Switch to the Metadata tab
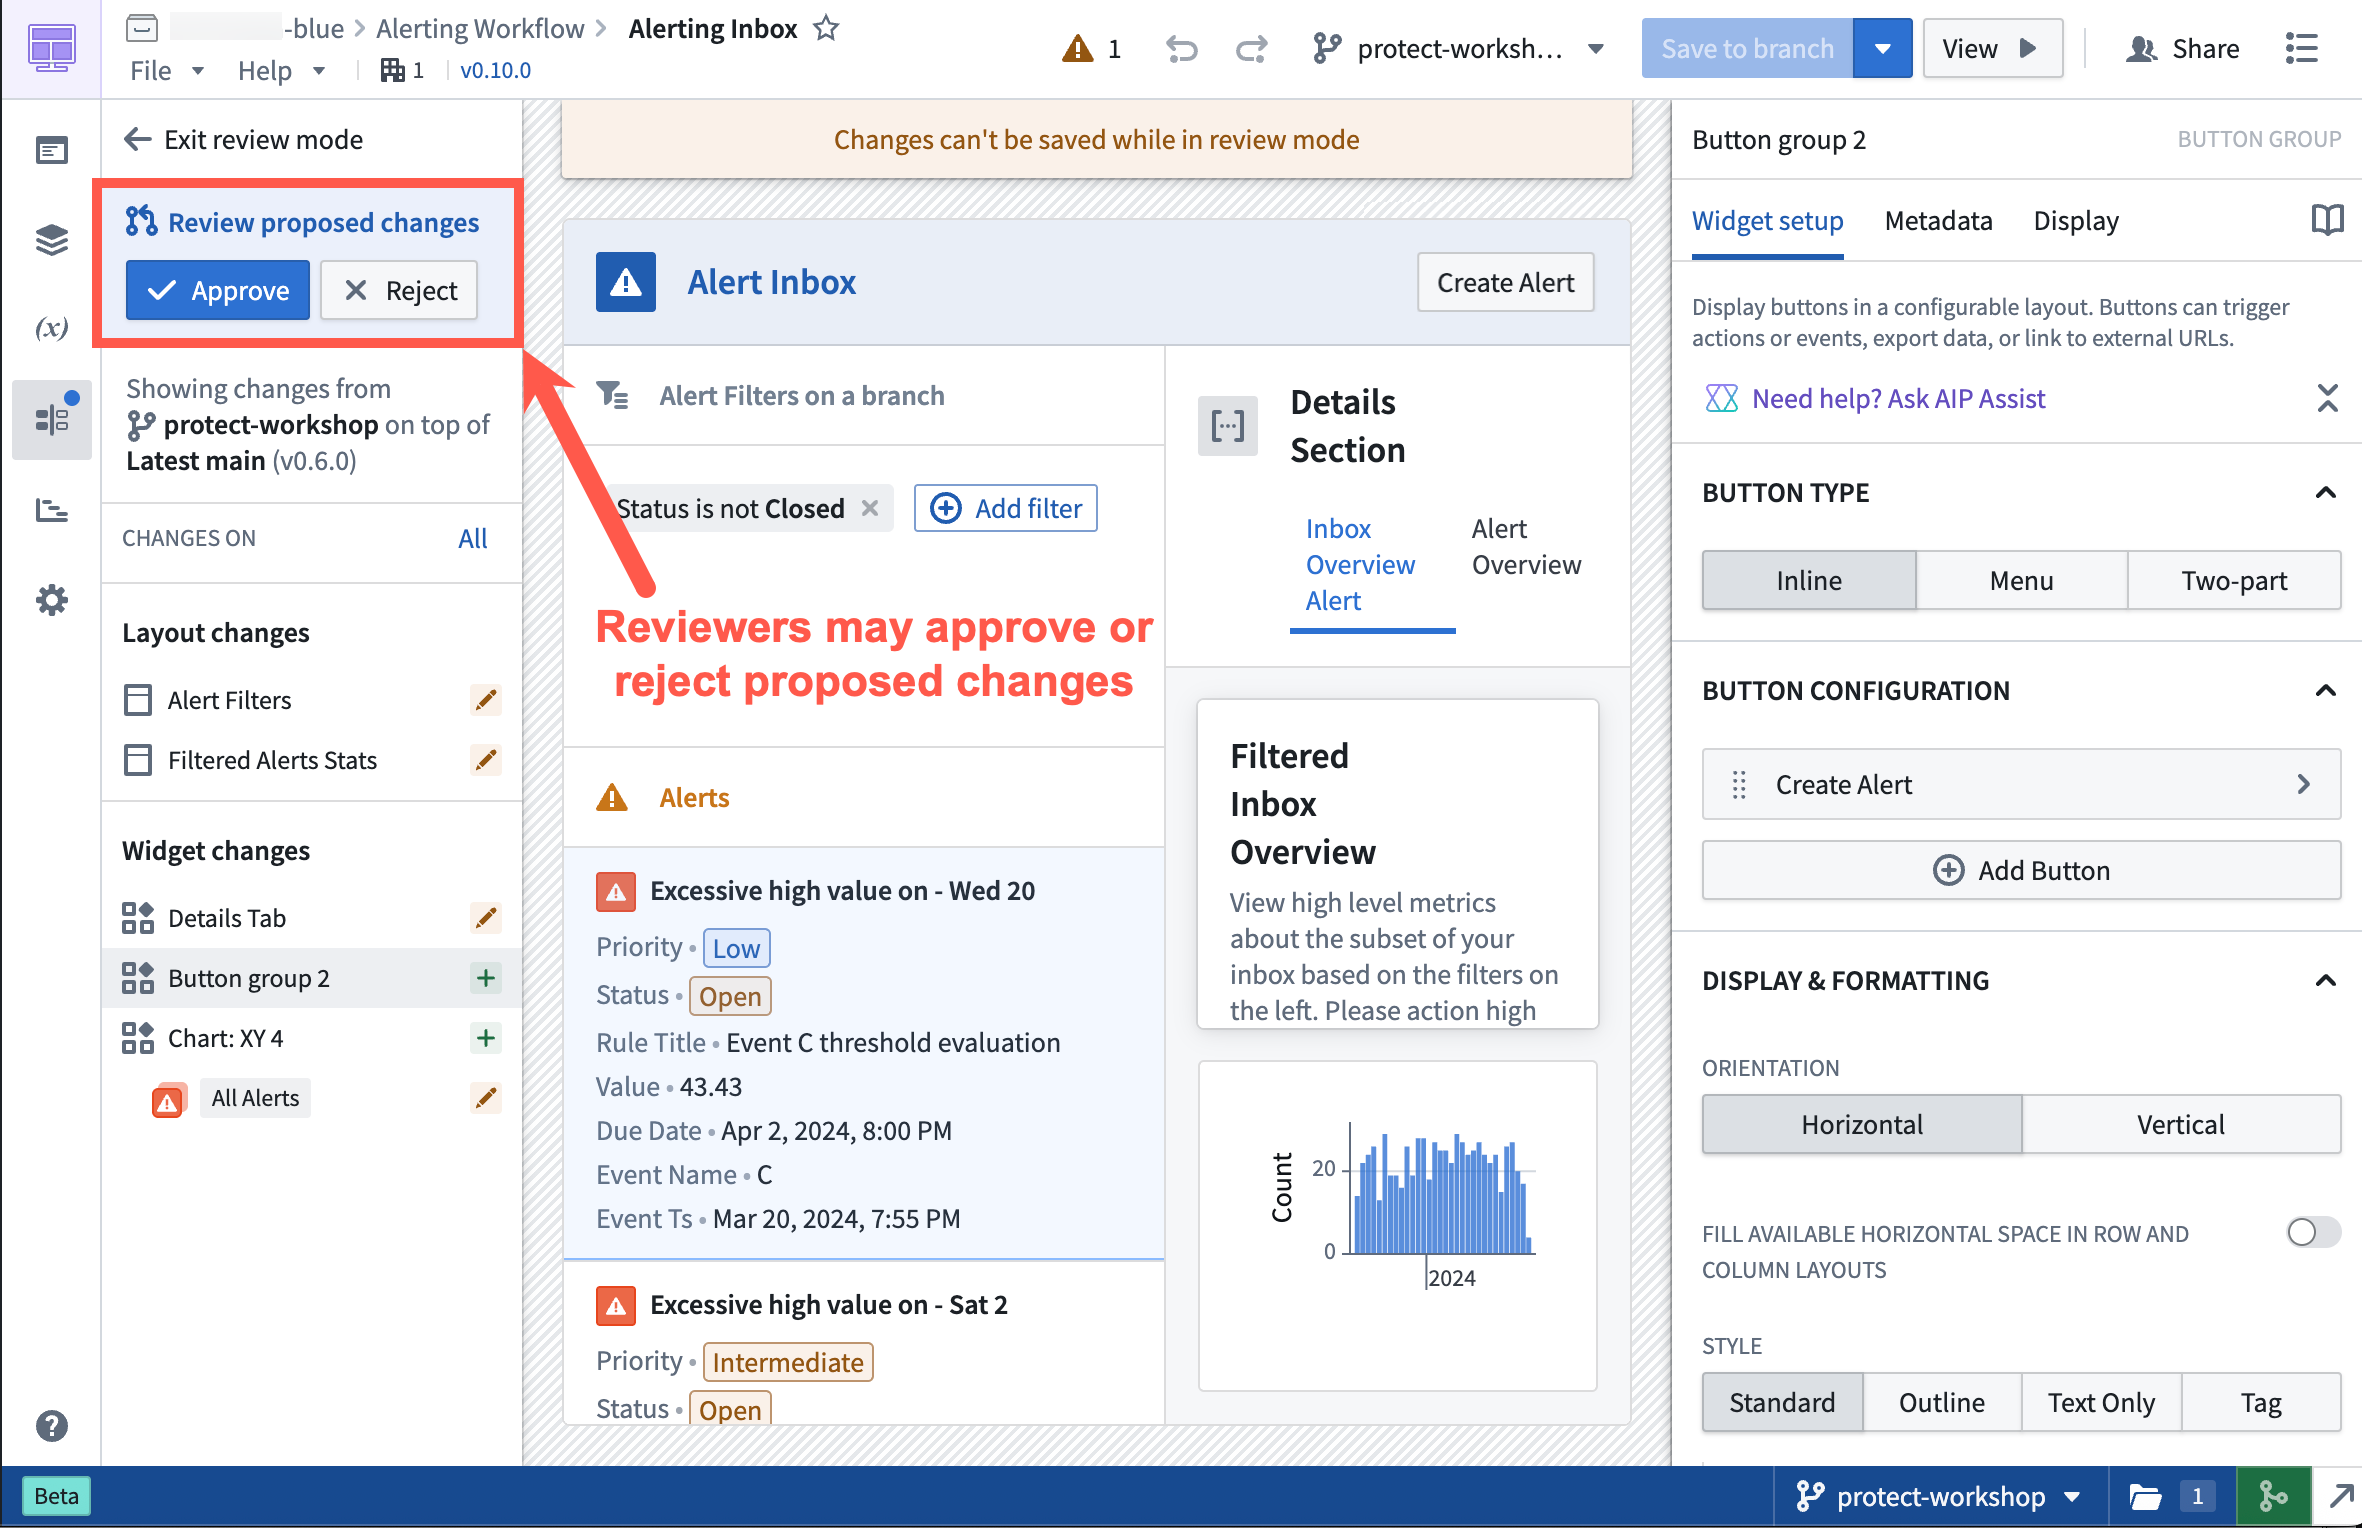 (1938, 220)
